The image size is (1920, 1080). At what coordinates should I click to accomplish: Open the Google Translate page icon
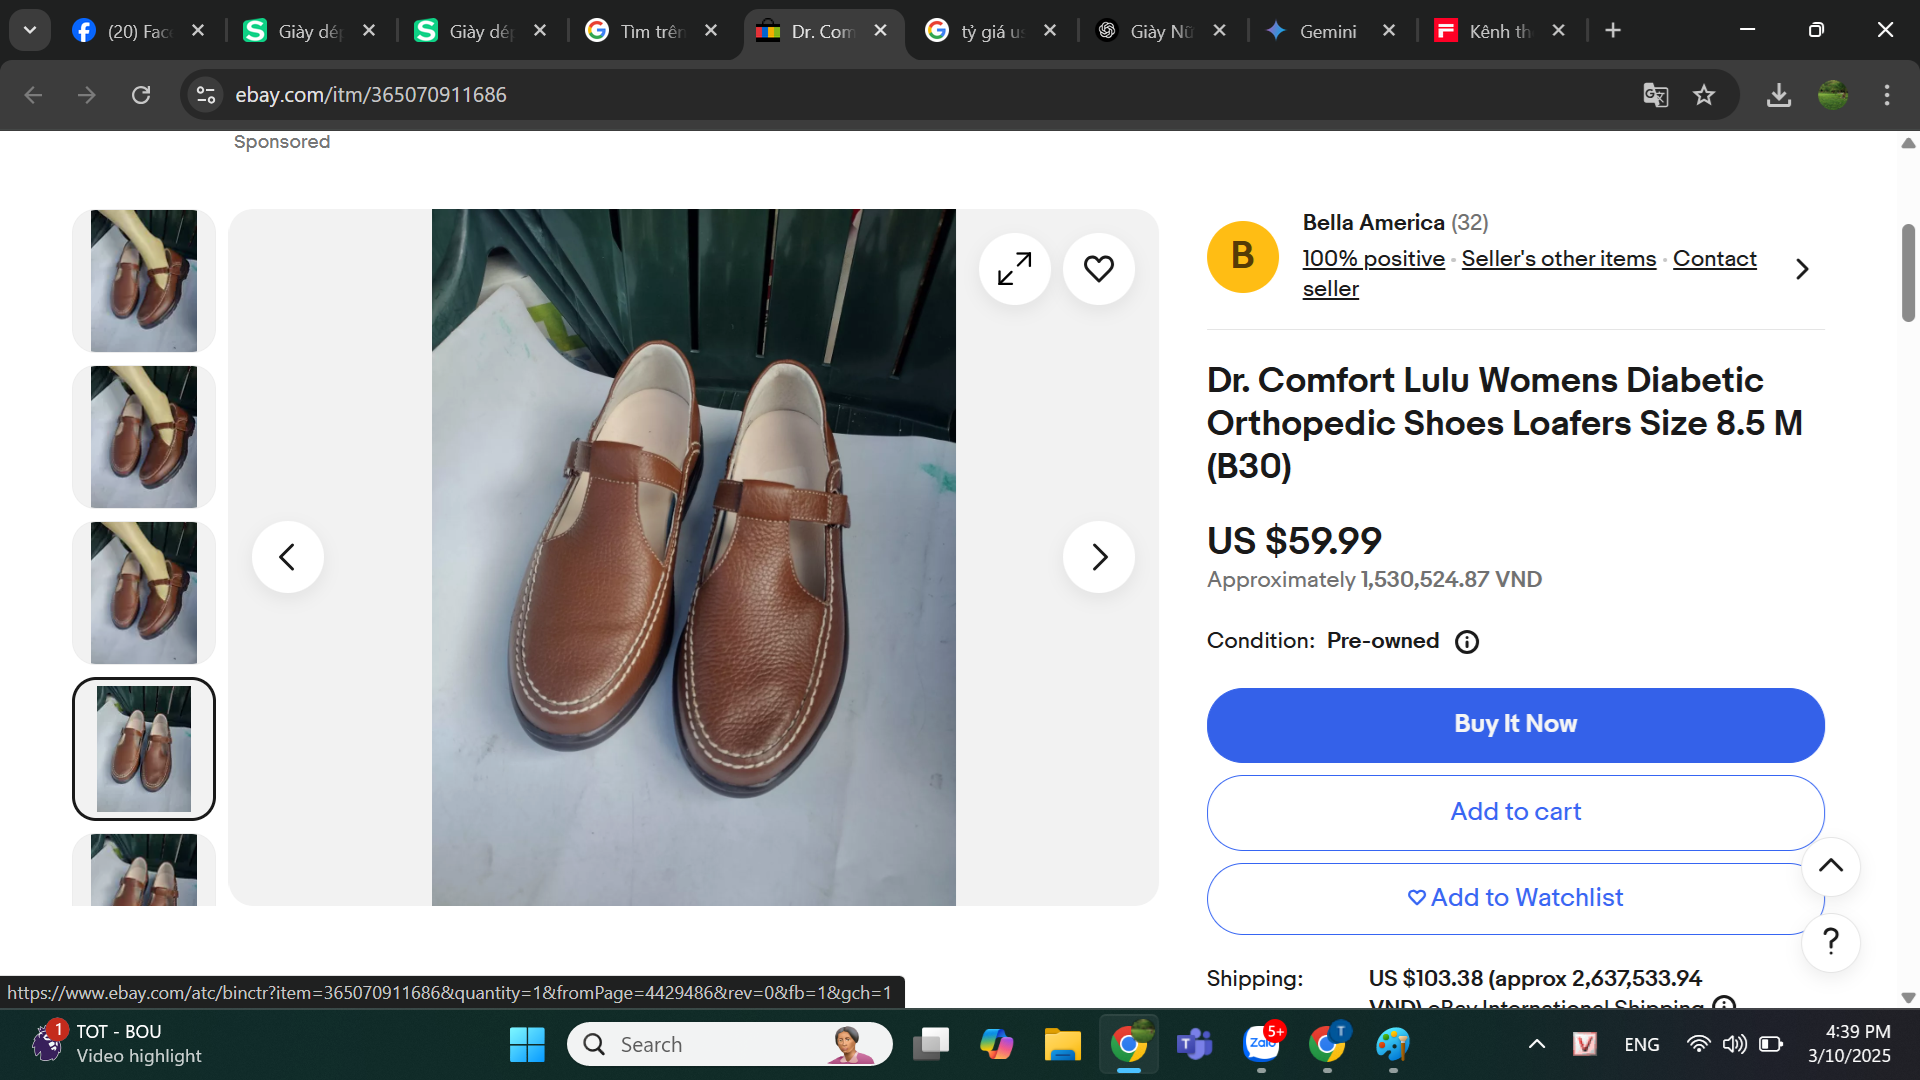[1655, 95]
